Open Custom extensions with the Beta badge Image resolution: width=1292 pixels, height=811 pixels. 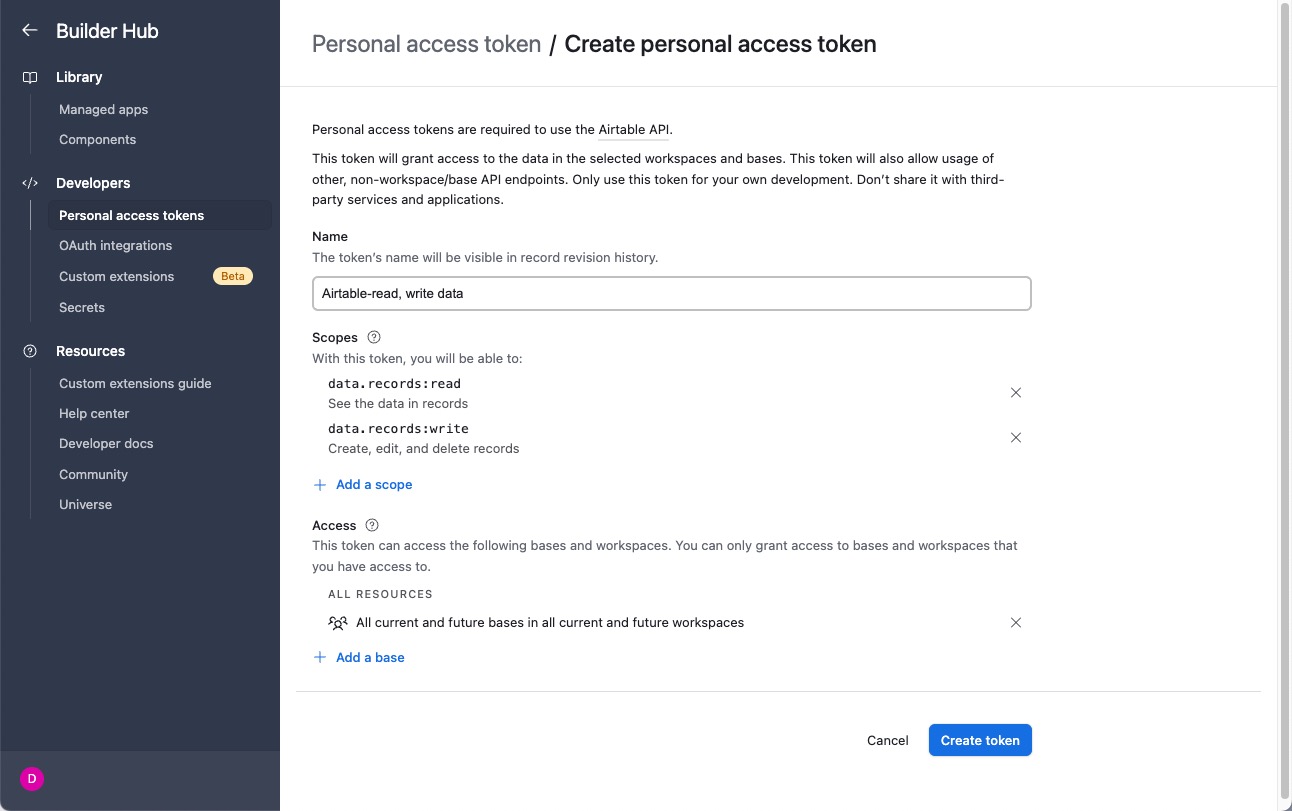tap(116, 276)
